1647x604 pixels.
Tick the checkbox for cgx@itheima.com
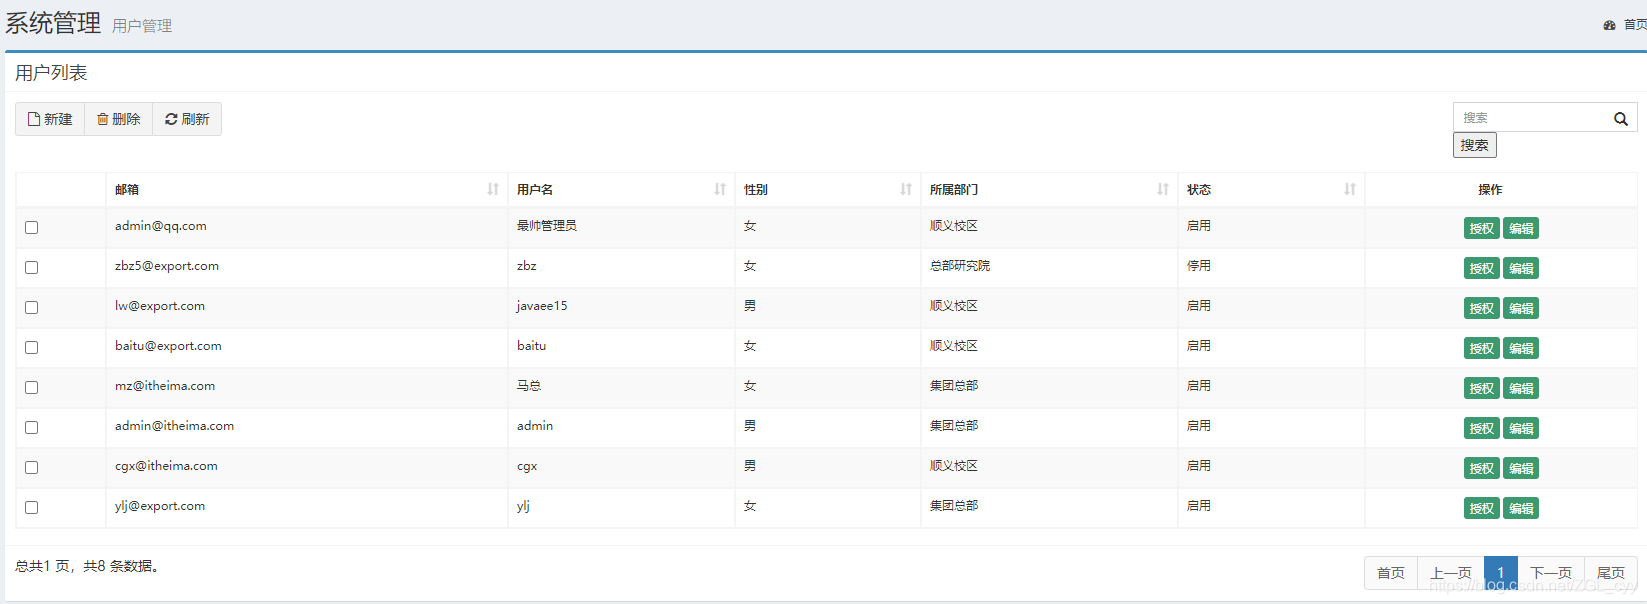point(32,468)
